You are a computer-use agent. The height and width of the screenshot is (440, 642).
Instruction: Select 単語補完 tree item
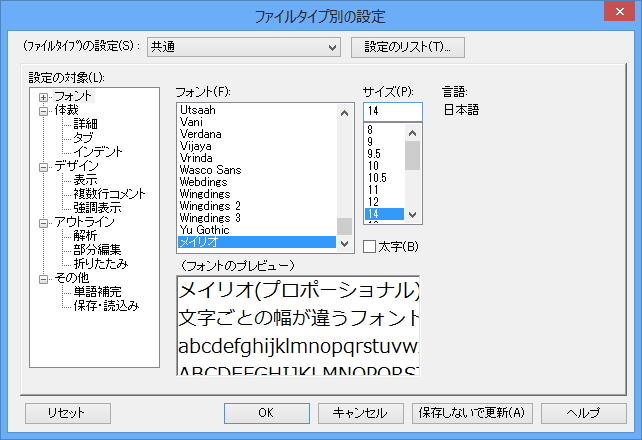click(97, 292)
